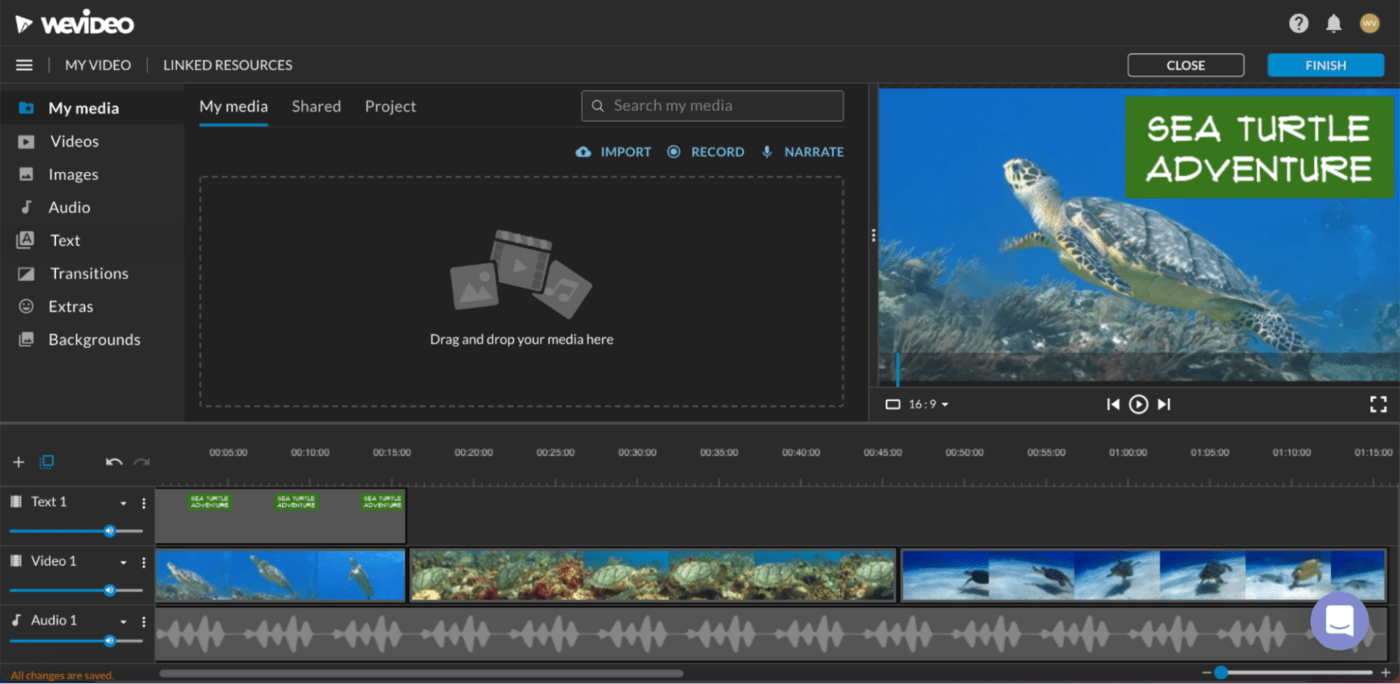This screenshot has width=1400, height=684.
Task: Click the 00:30:00 timeline marker
Action: [x=637, y=453]
